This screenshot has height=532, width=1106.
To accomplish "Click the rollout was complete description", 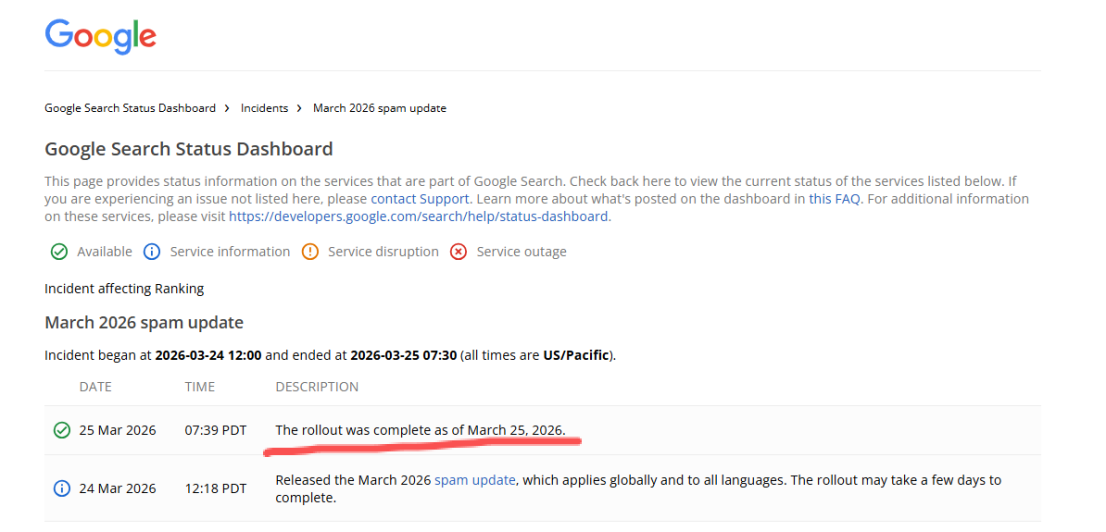I will click(x=420, y=430).
